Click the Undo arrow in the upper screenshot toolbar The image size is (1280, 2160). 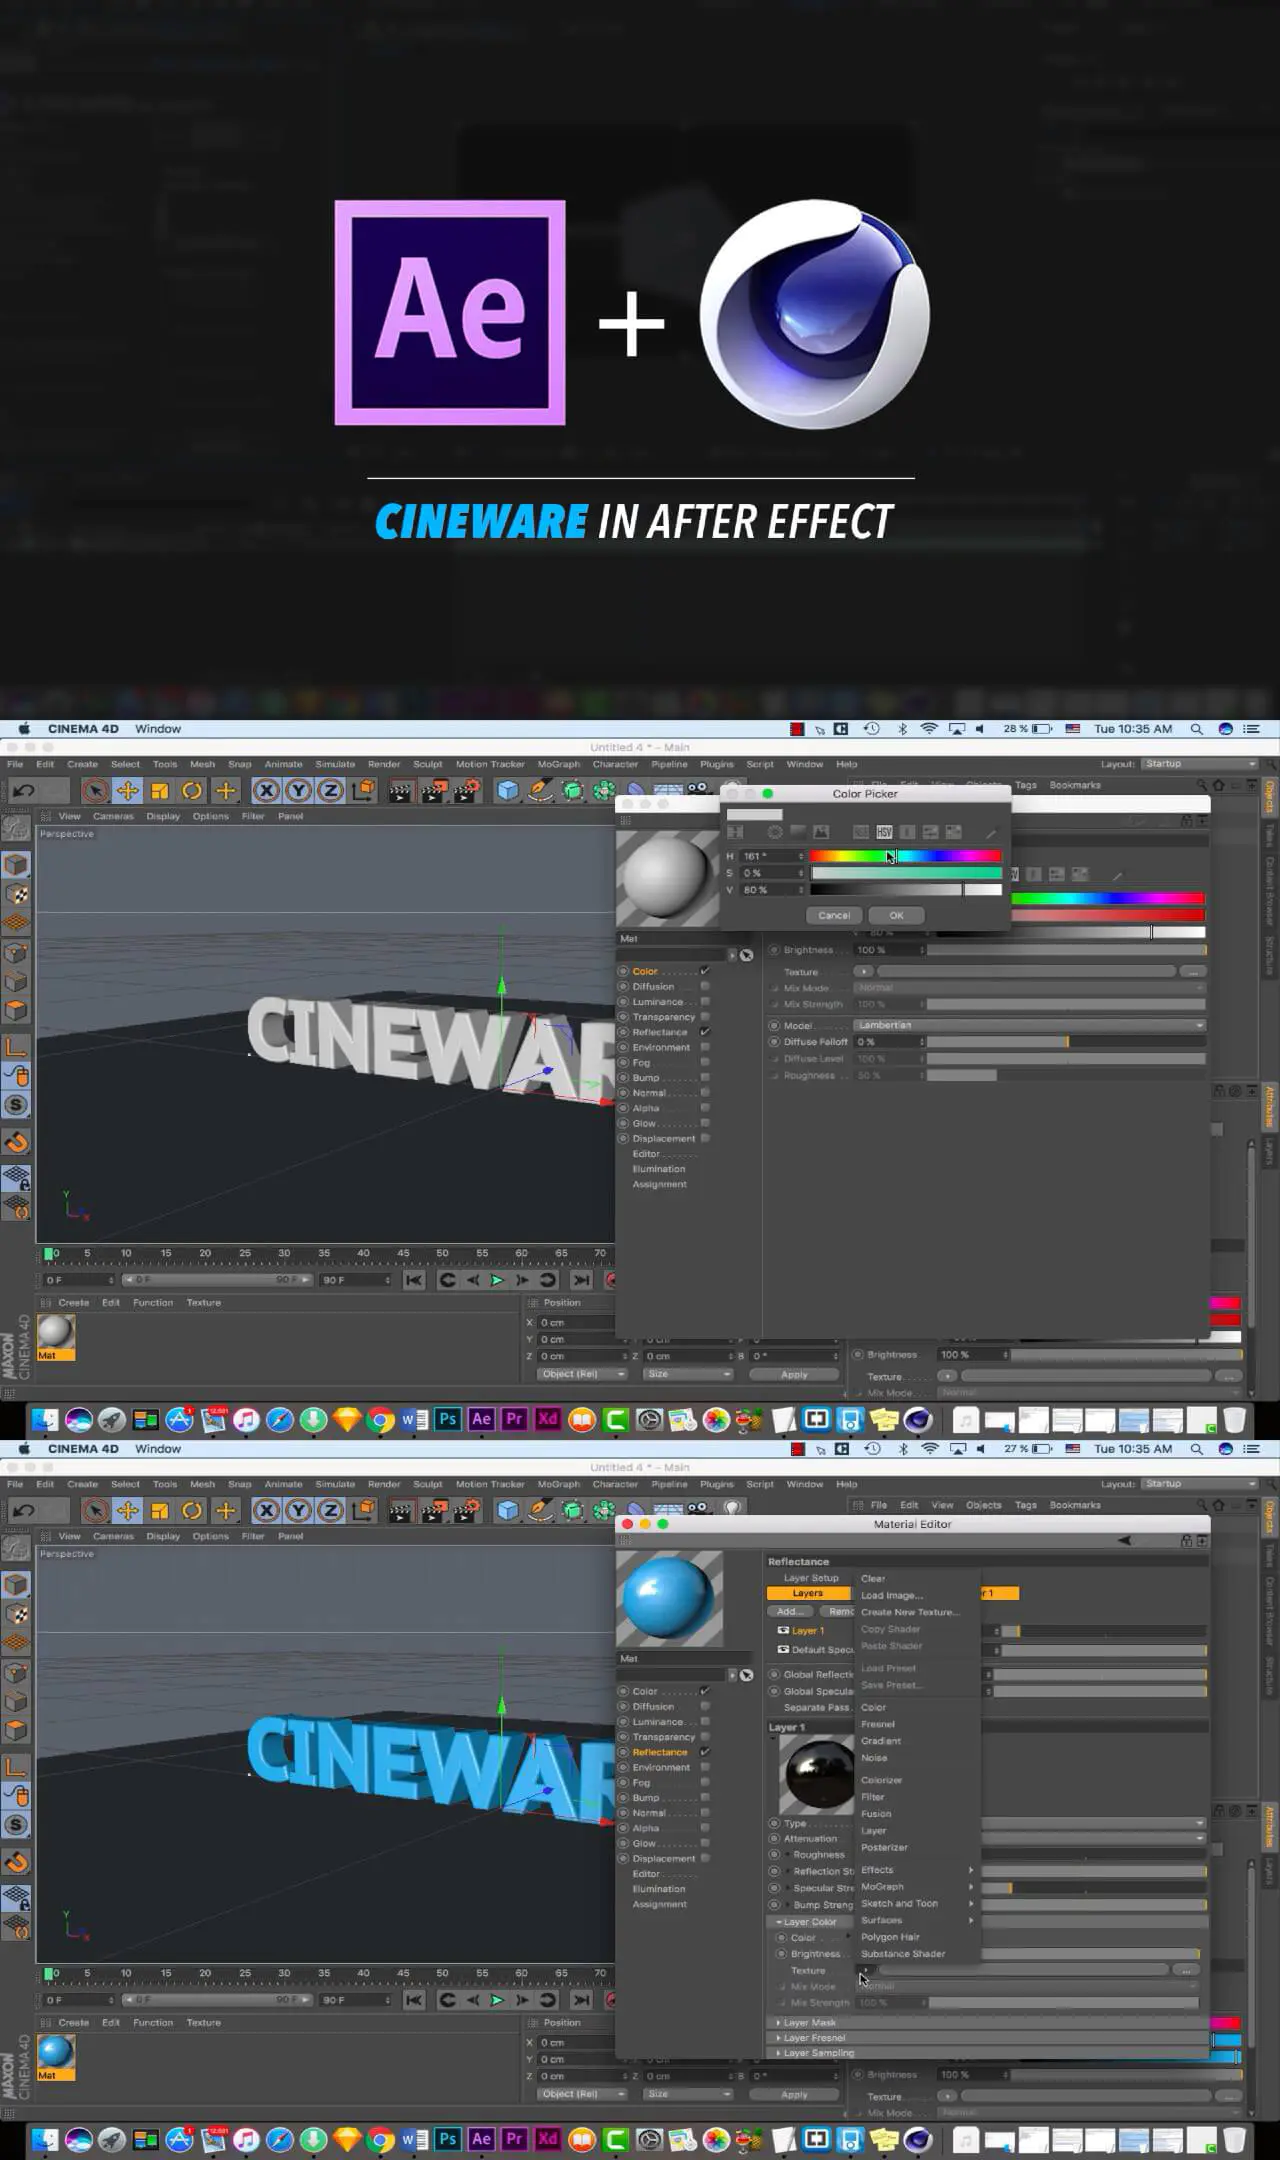pyautogui.click(x=23, y=791)
